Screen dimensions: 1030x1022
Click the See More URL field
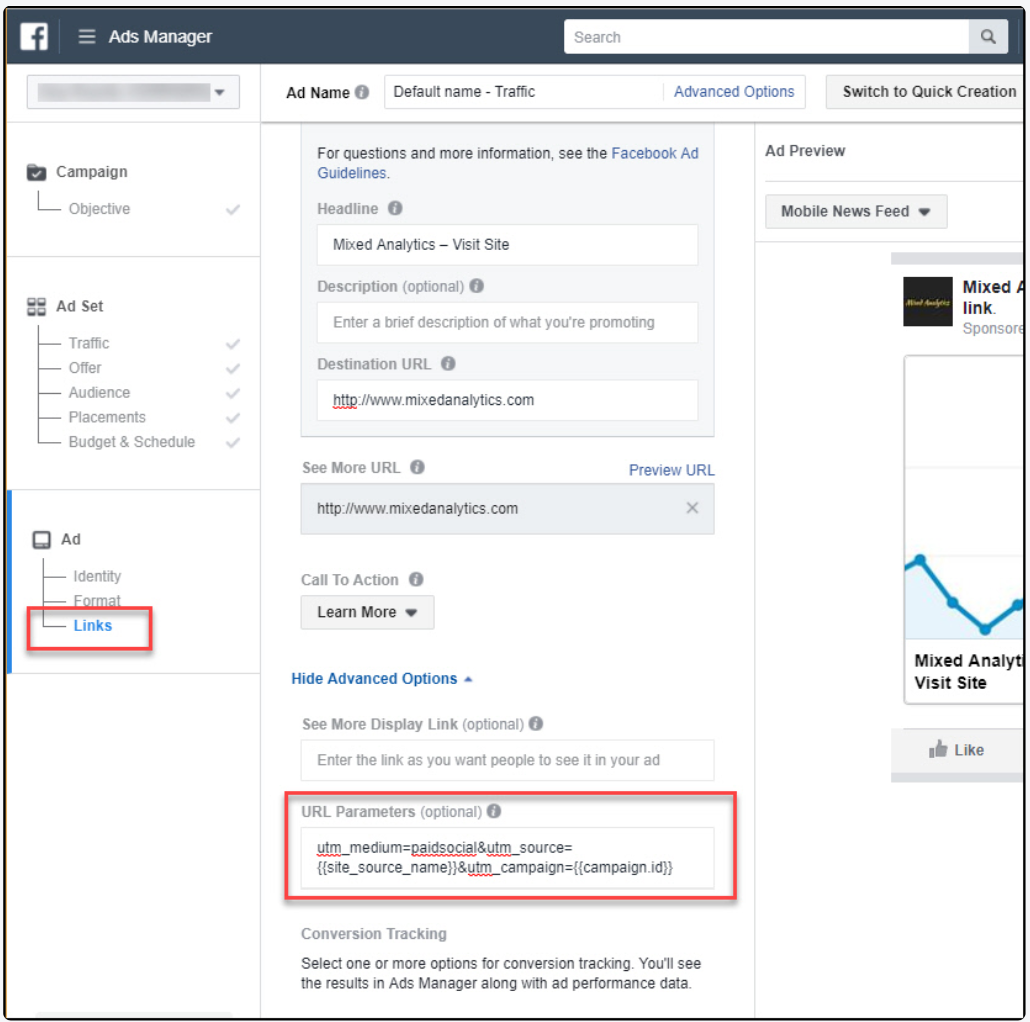[507, 508]
